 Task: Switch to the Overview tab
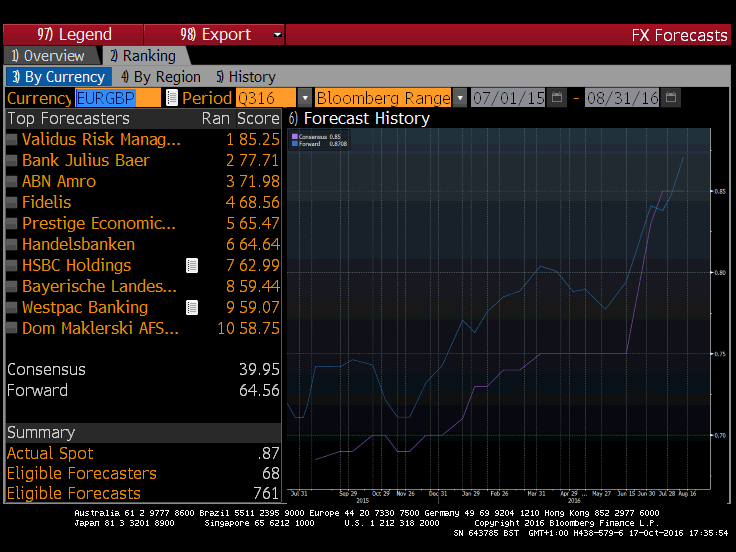pyautogui.click(x=51, y=56)
